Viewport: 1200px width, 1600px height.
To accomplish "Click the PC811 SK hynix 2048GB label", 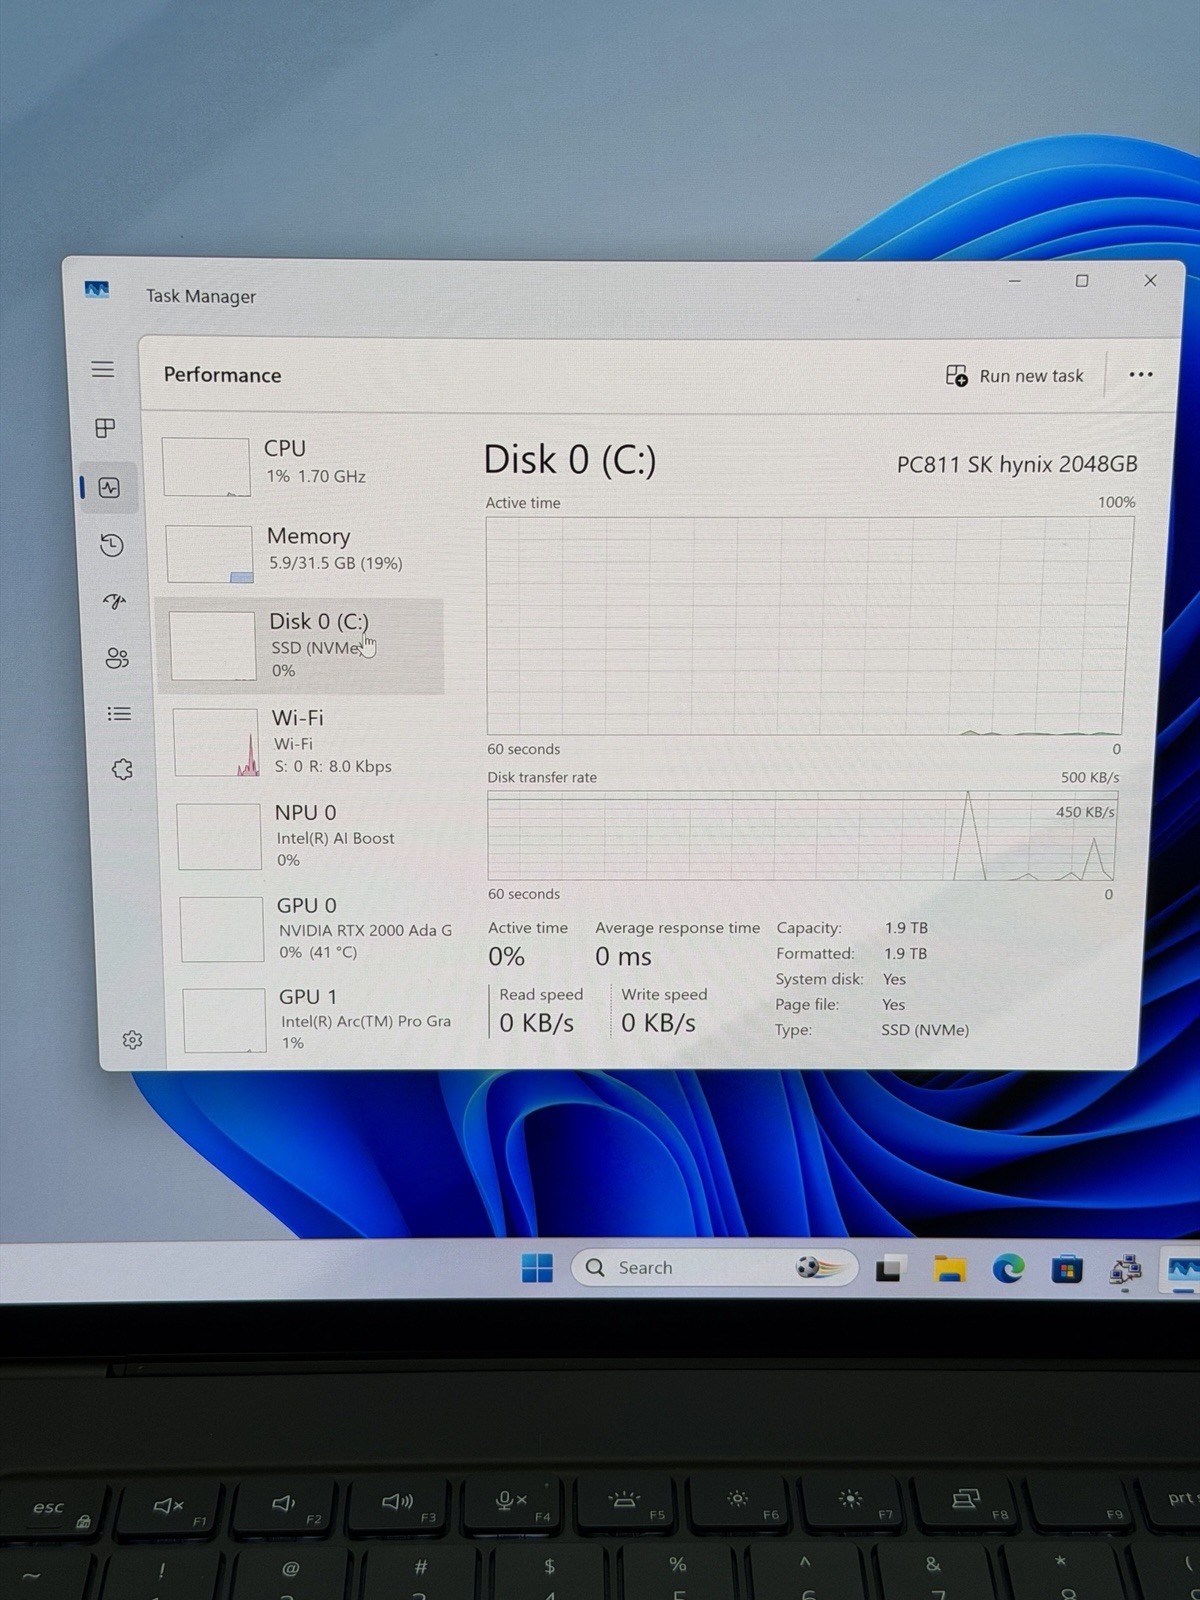I will 1017,464.
